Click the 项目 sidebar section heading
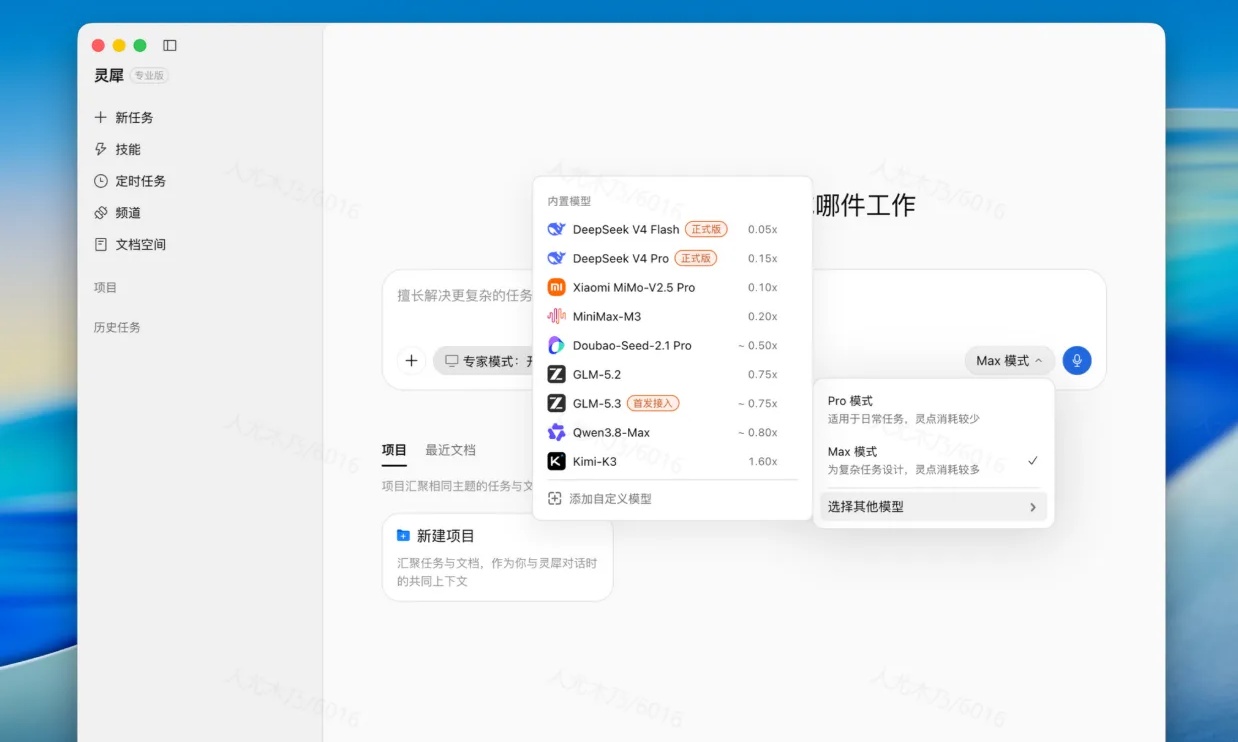Screen dimensions: 1238x742 click(x=105, y=287)
